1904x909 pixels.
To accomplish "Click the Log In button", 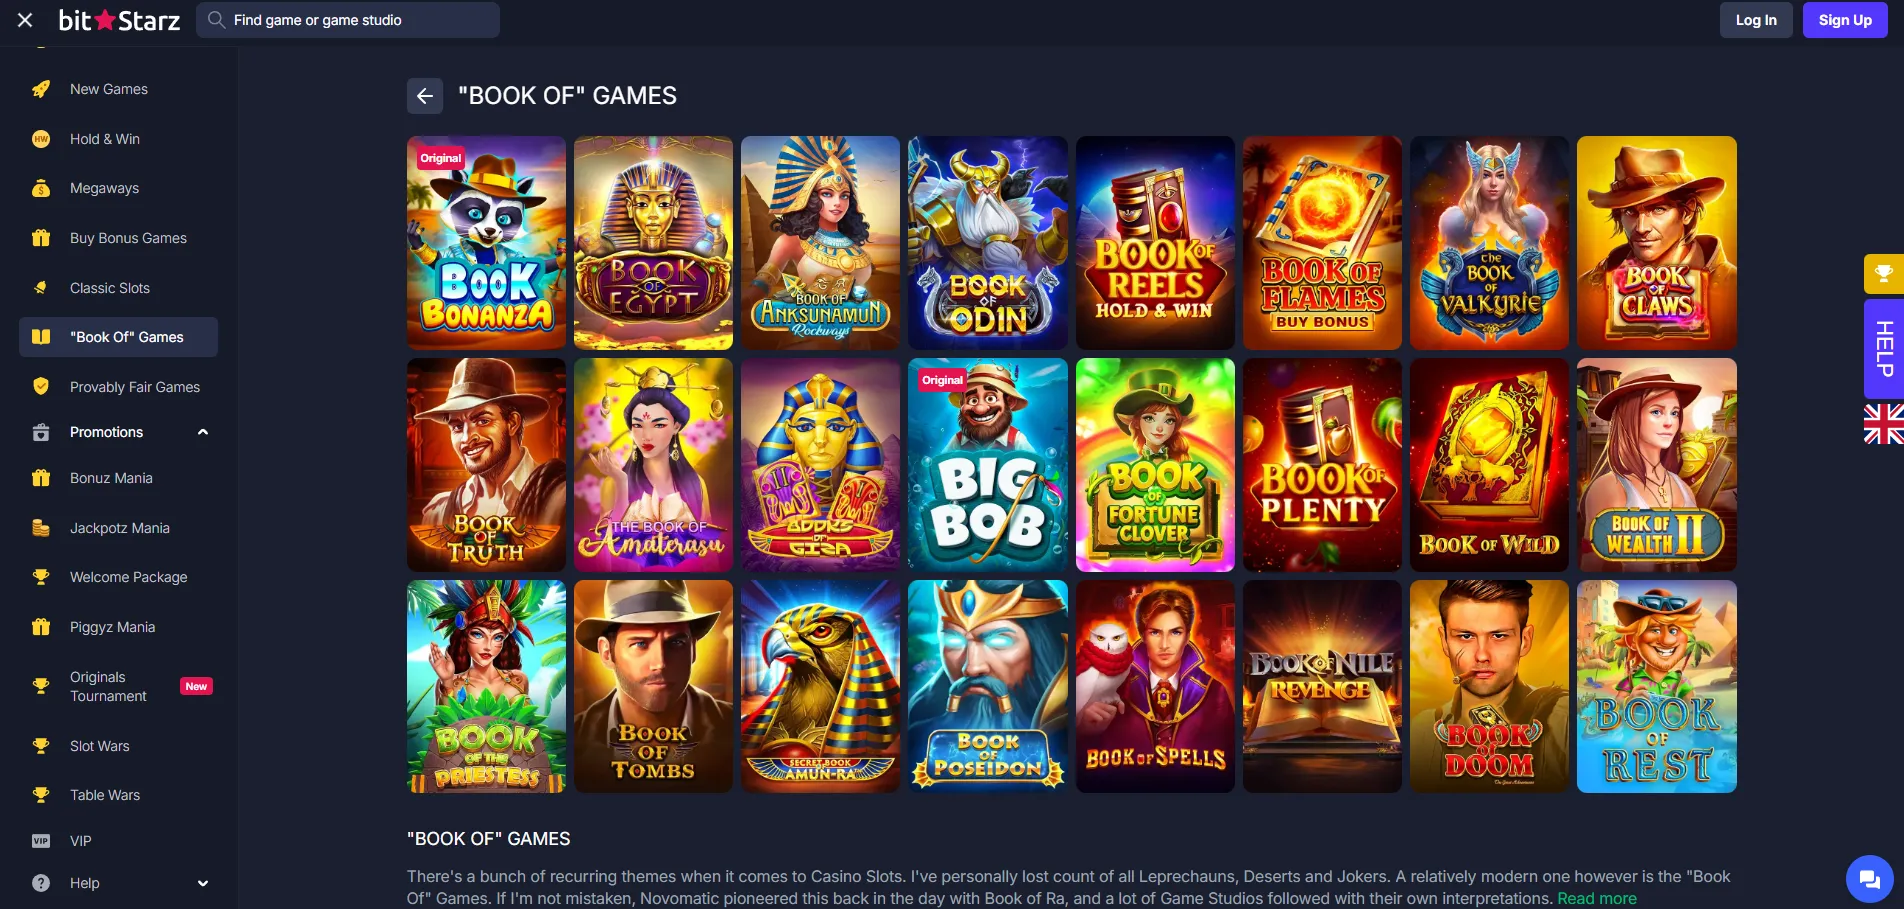I will [x=1756, y=20].
